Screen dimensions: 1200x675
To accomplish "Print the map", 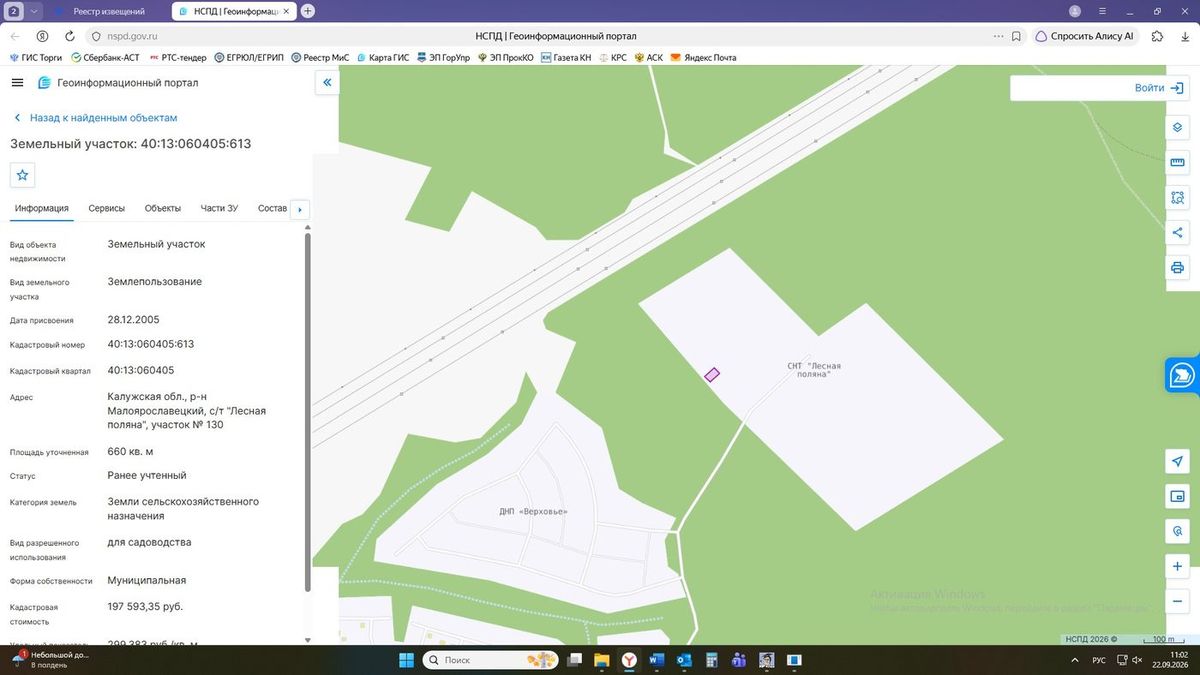I will click(1177, 268).
